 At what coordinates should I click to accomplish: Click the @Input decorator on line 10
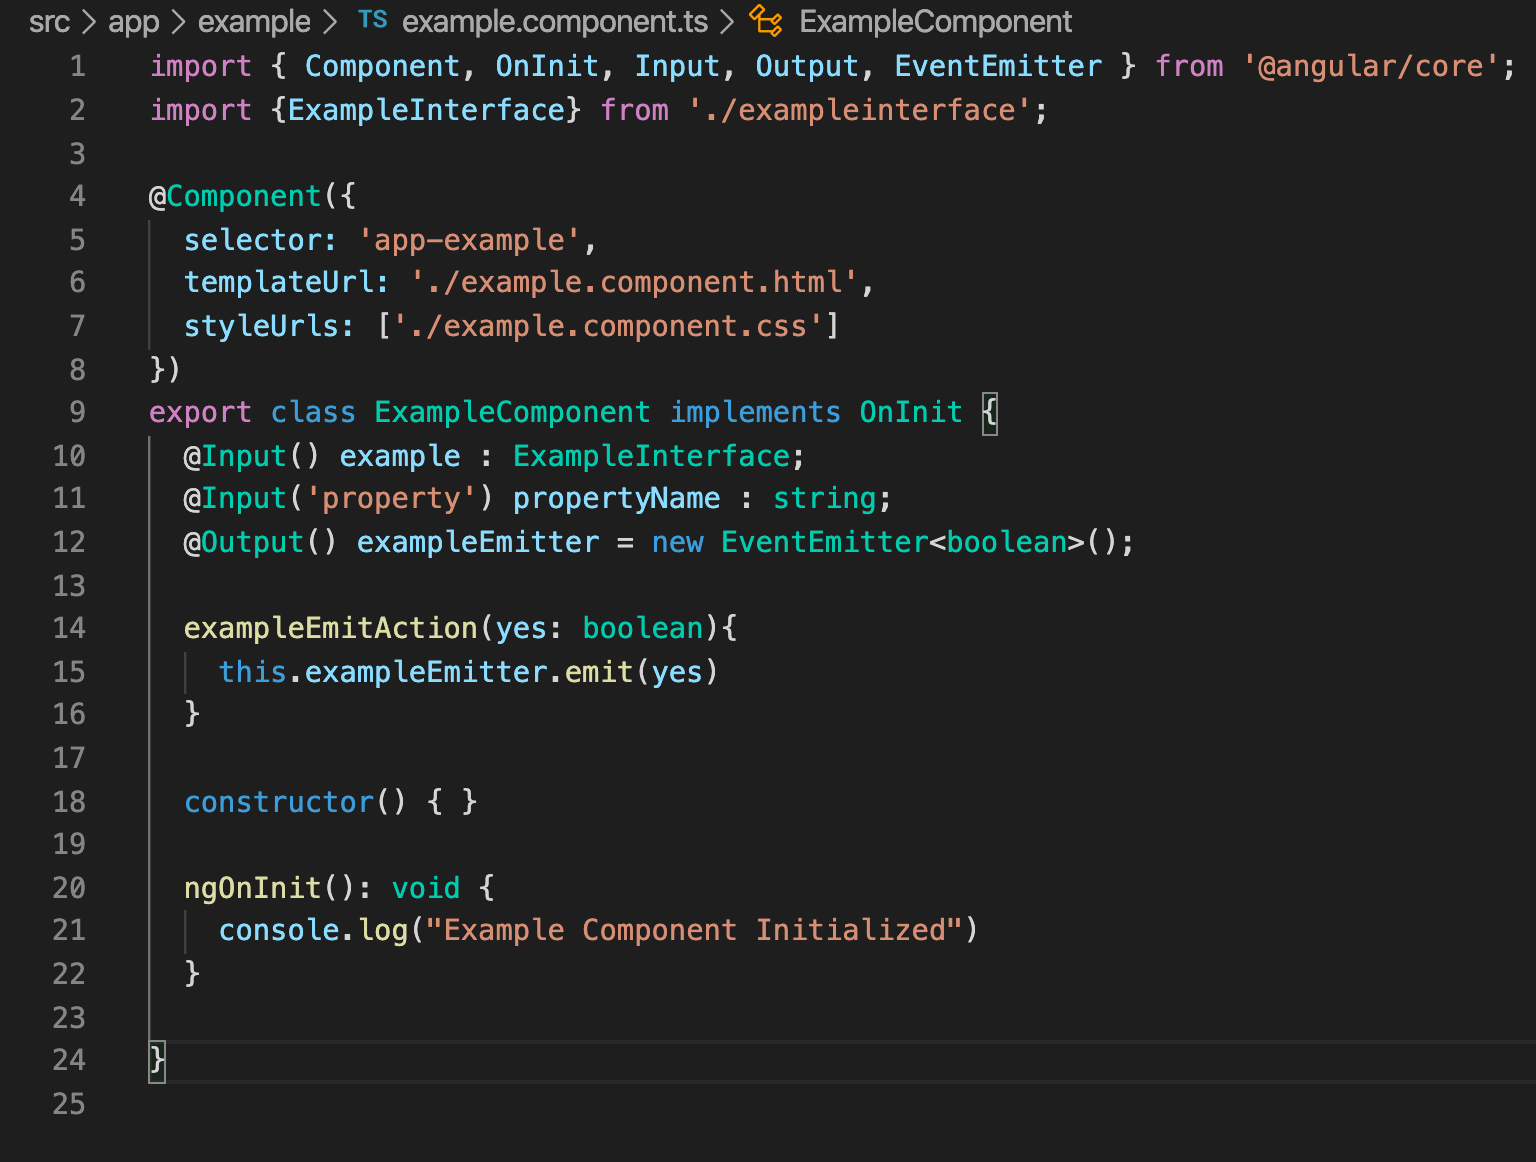[x=232, y=456]
